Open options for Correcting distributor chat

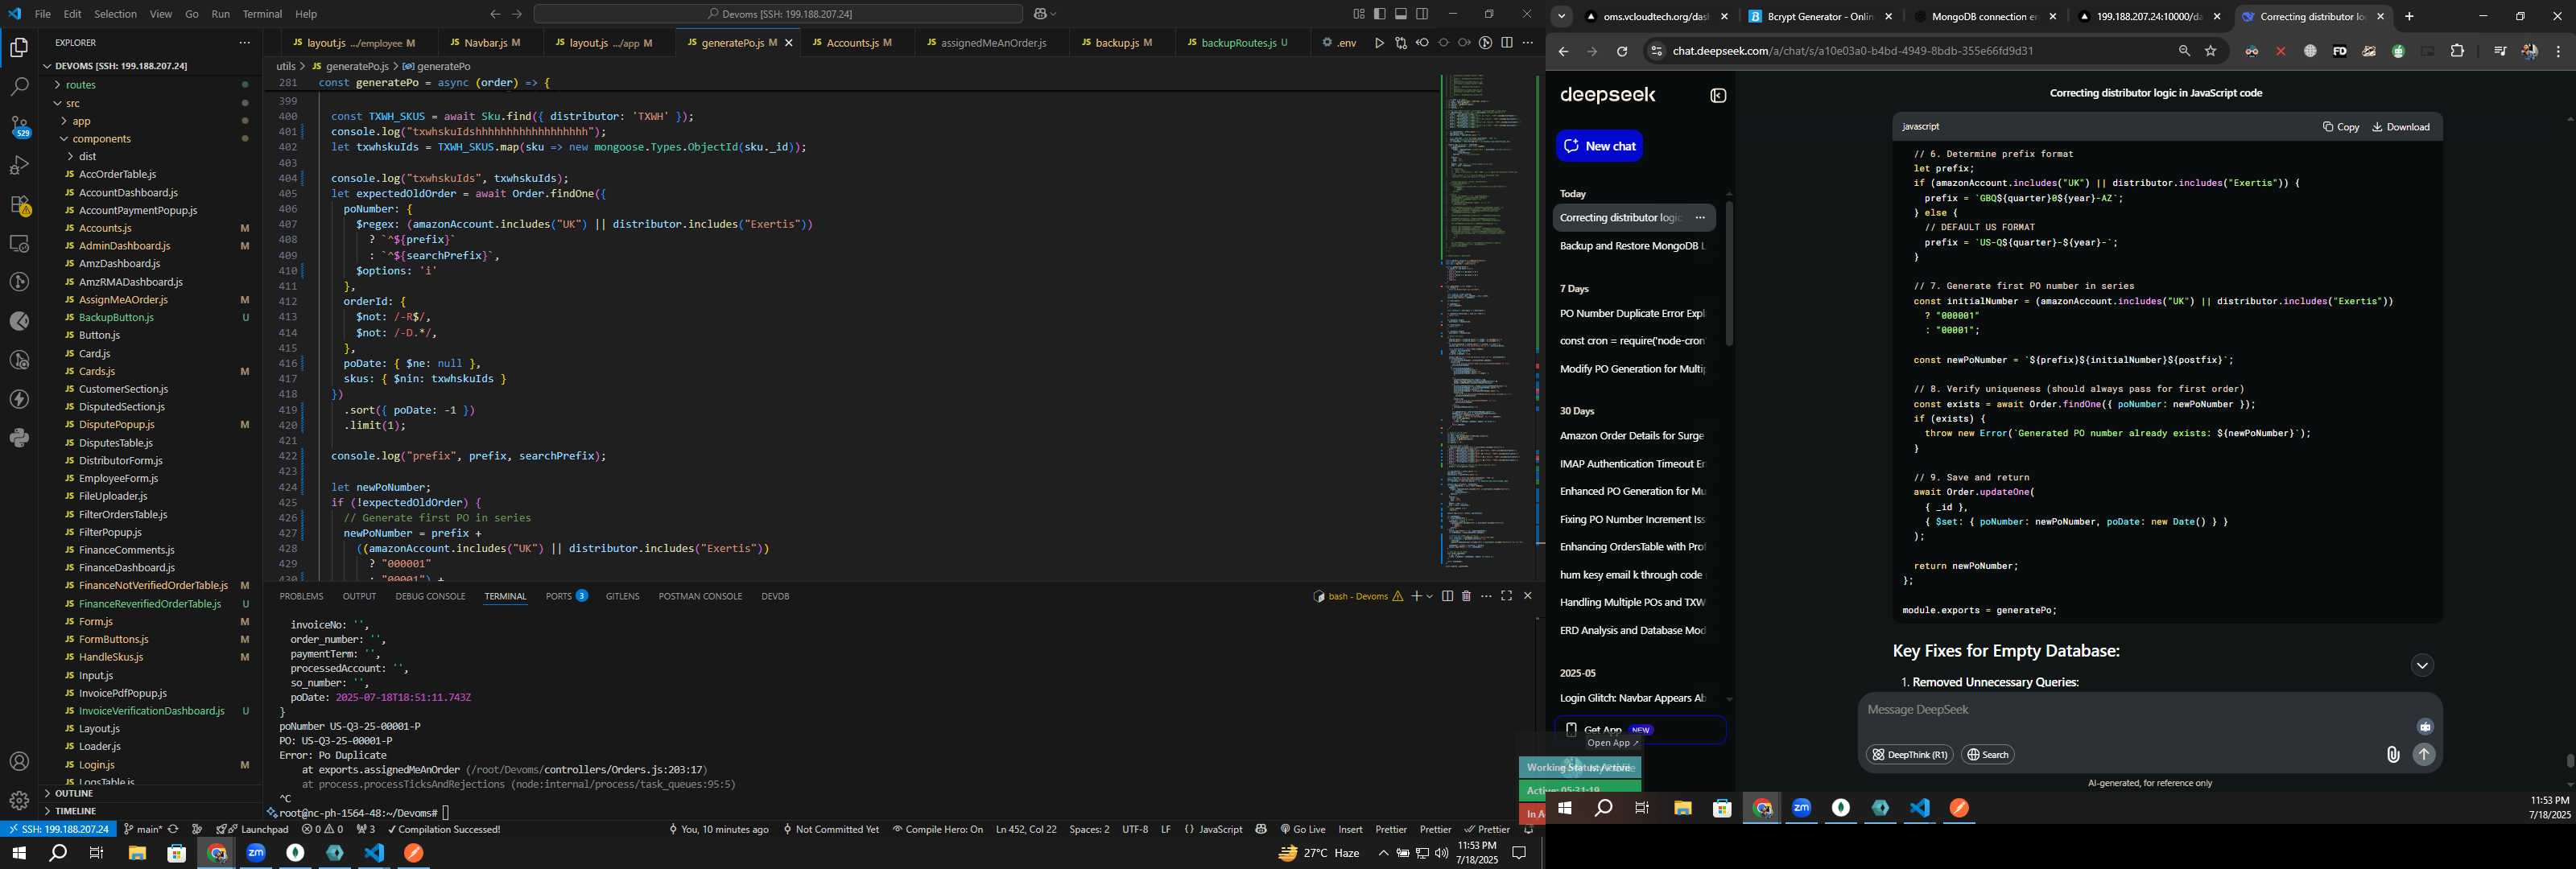pyautogui.click(x=1700, y=218)
